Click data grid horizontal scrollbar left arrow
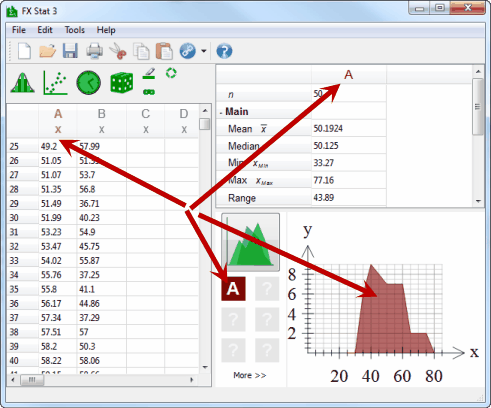This screenshot has width=491, height=408. tap(13, 380)
